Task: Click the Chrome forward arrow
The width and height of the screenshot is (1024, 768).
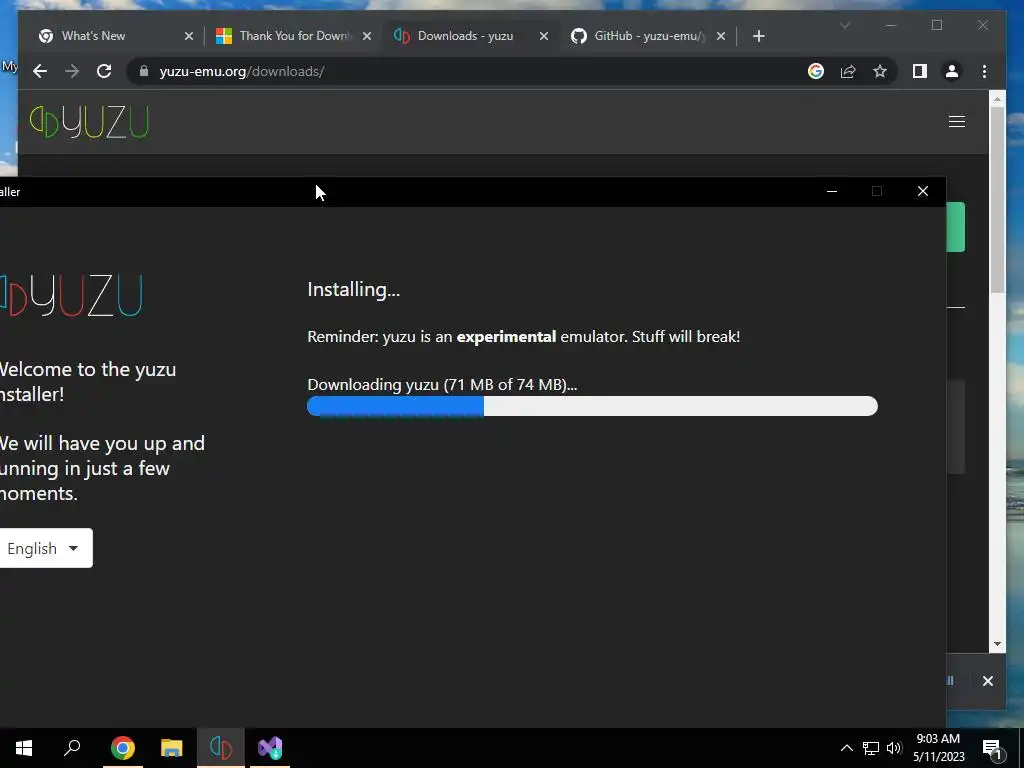Action: point(72,71)
